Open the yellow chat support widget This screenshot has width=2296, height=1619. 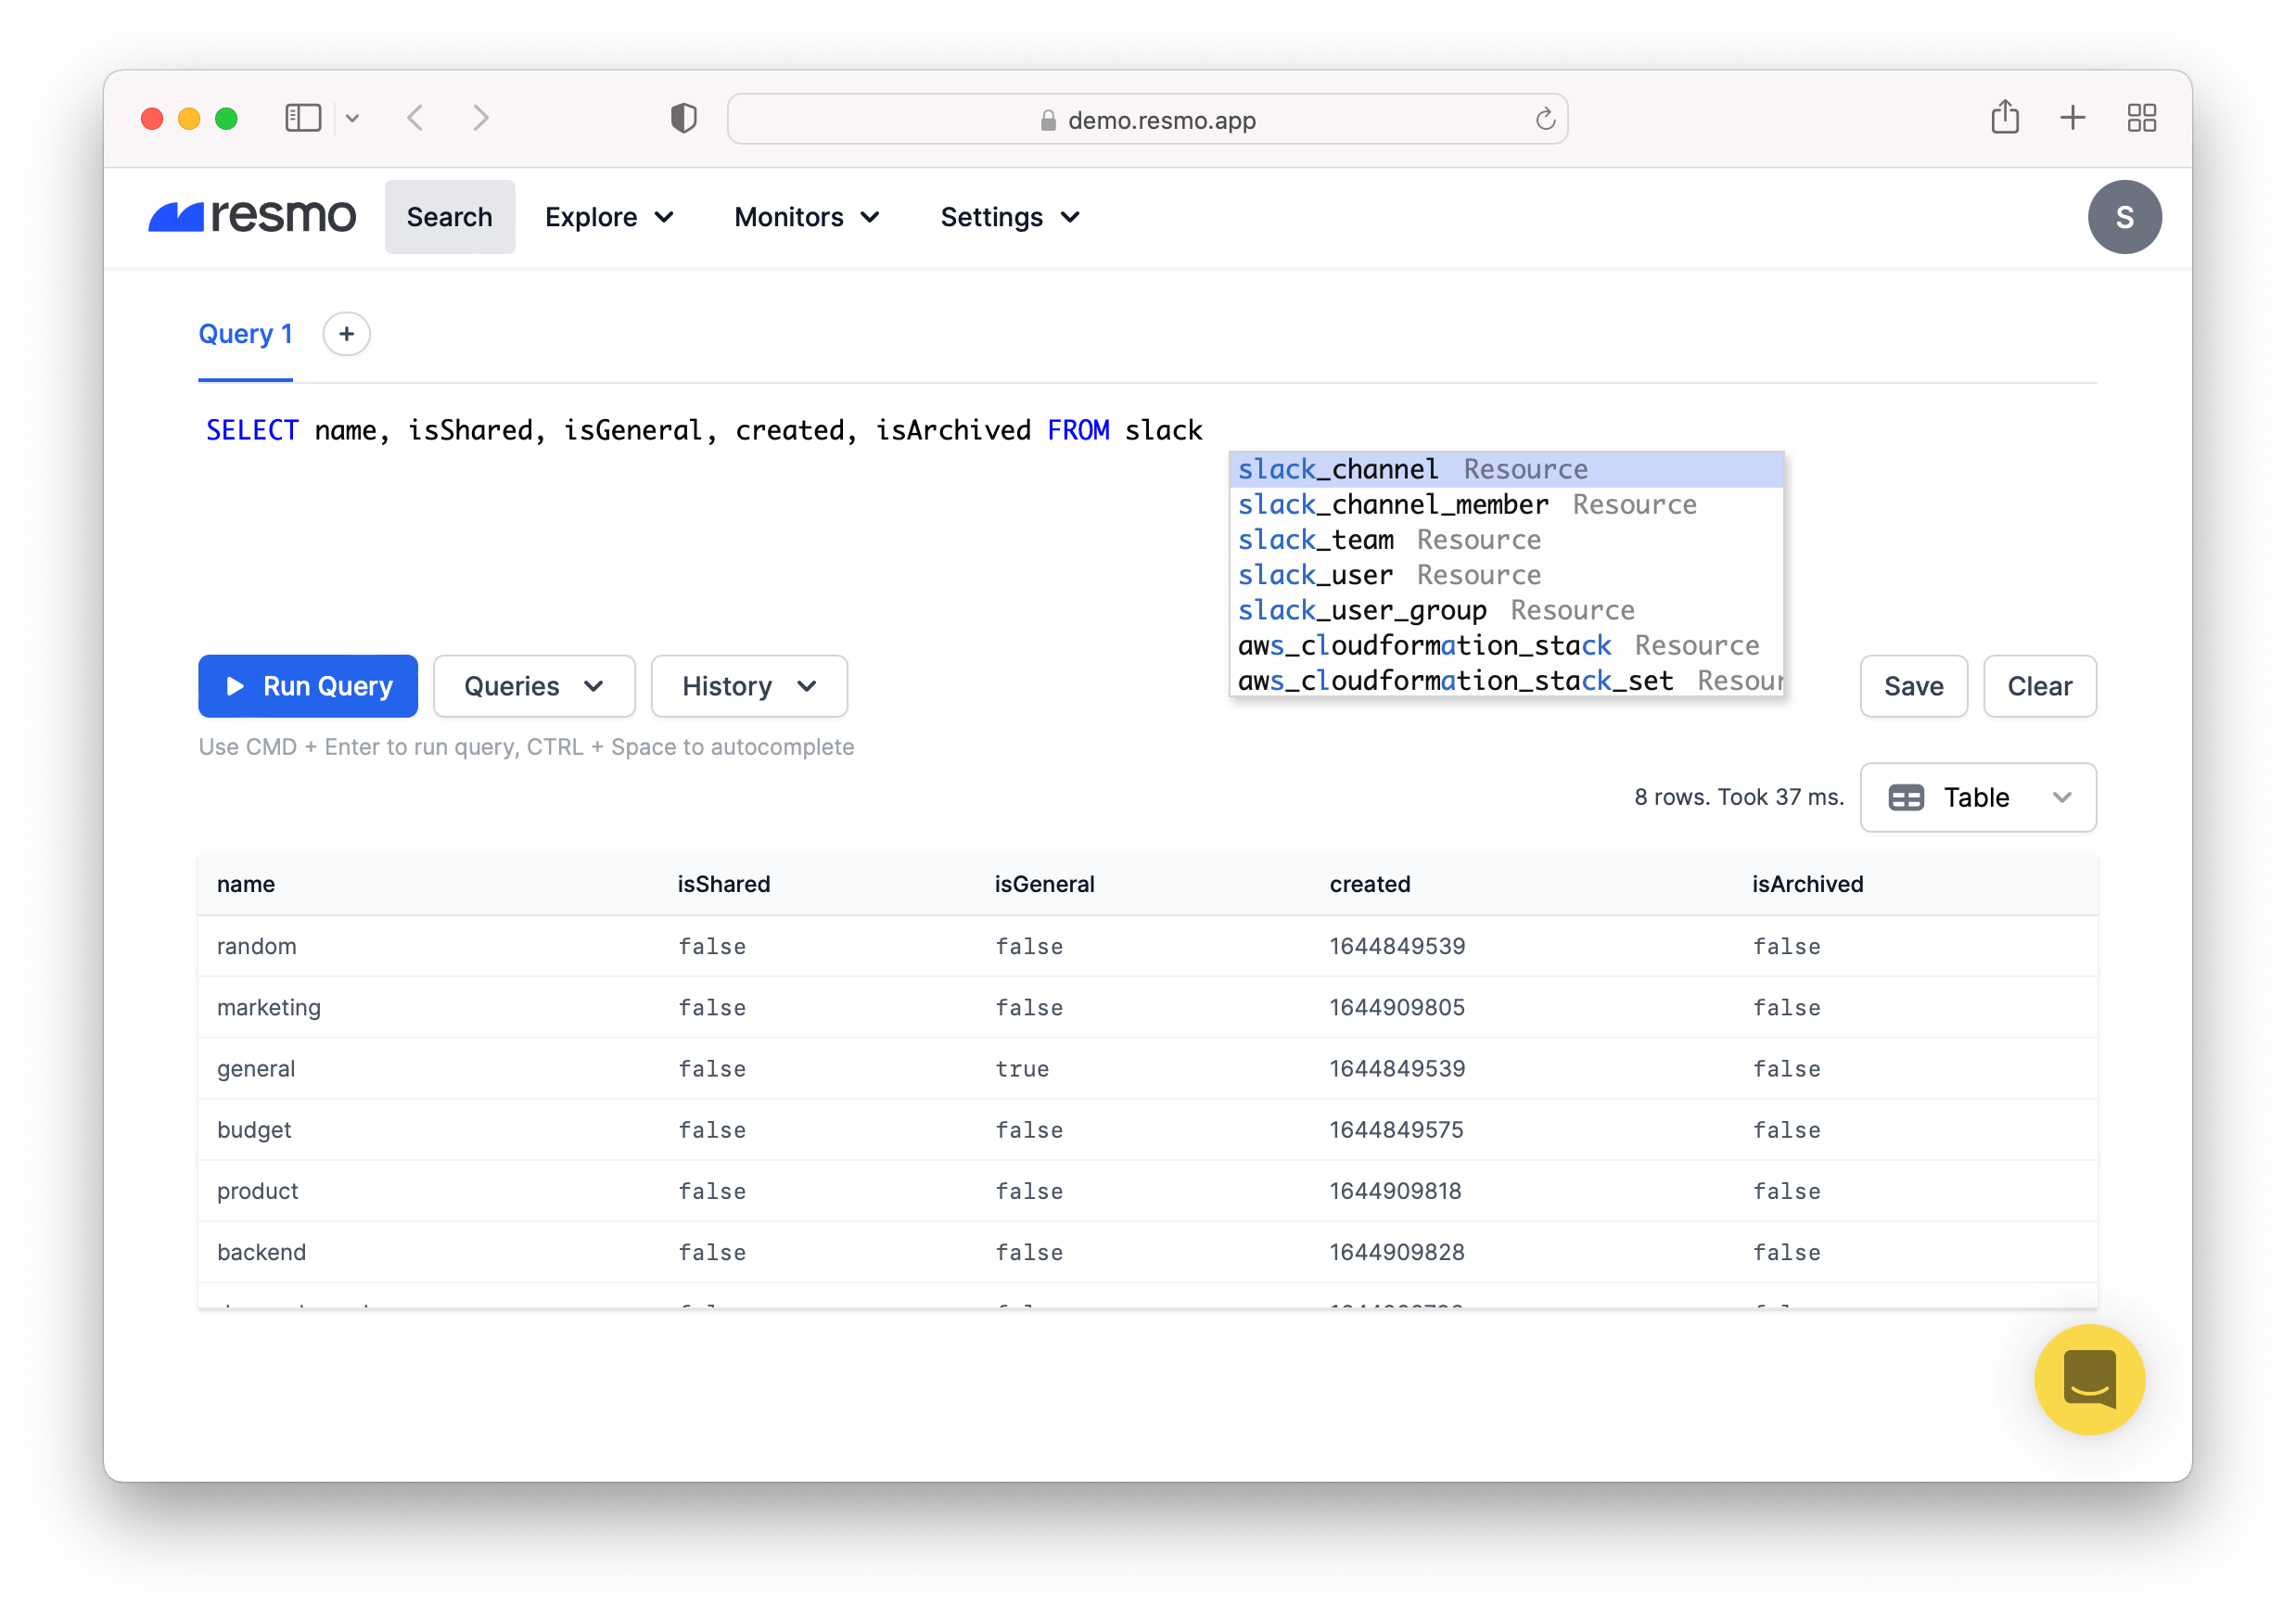click(x=2089, y=1379)
